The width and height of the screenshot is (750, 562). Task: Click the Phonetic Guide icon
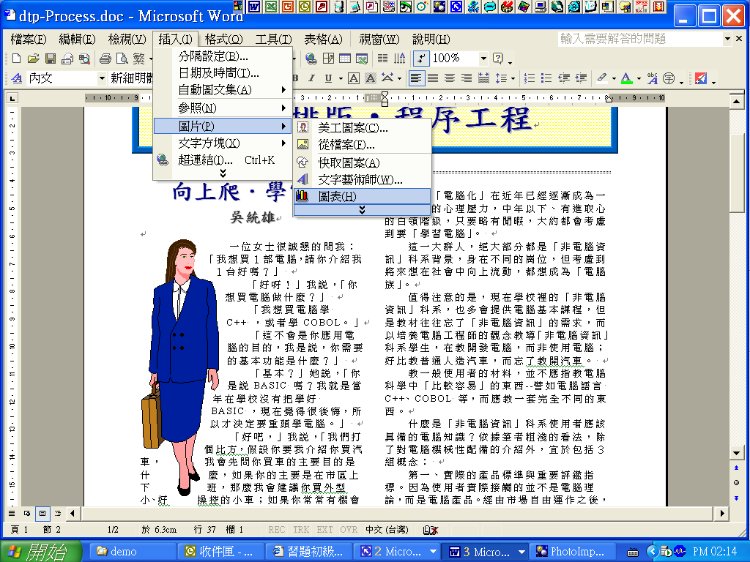[x=652, y=78]
